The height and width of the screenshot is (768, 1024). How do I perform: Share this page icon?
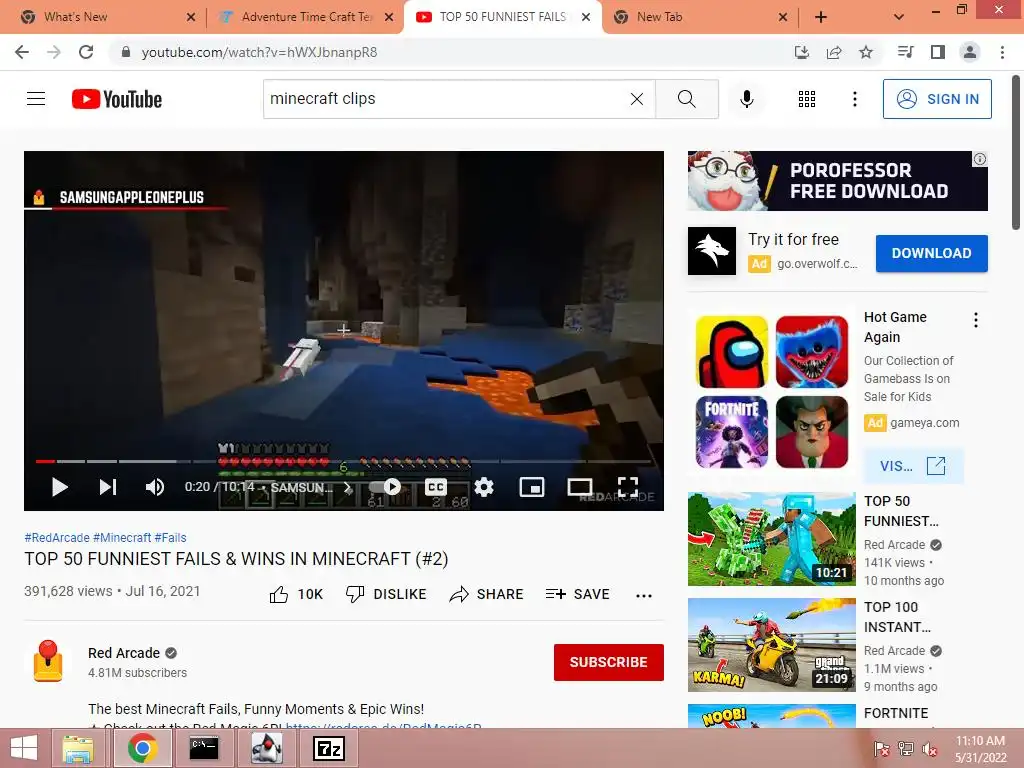[x=834, y=52]
